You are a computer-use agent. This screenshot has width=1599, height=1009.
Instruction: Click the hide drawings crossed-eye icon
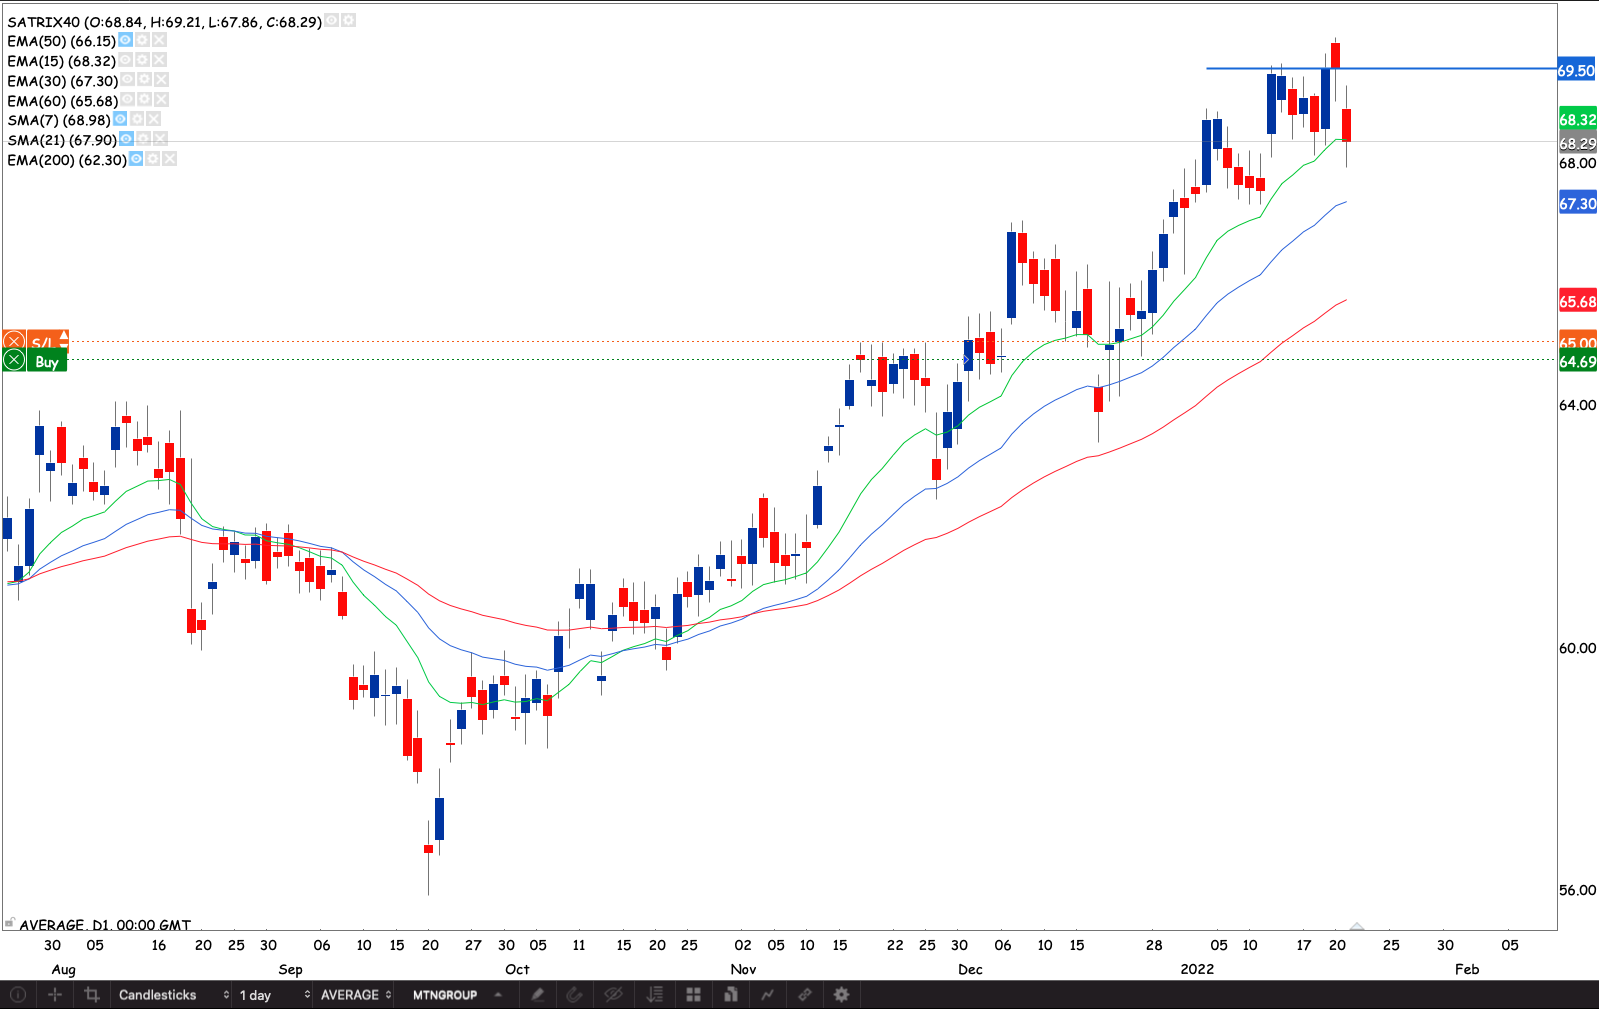pos(613,994)
